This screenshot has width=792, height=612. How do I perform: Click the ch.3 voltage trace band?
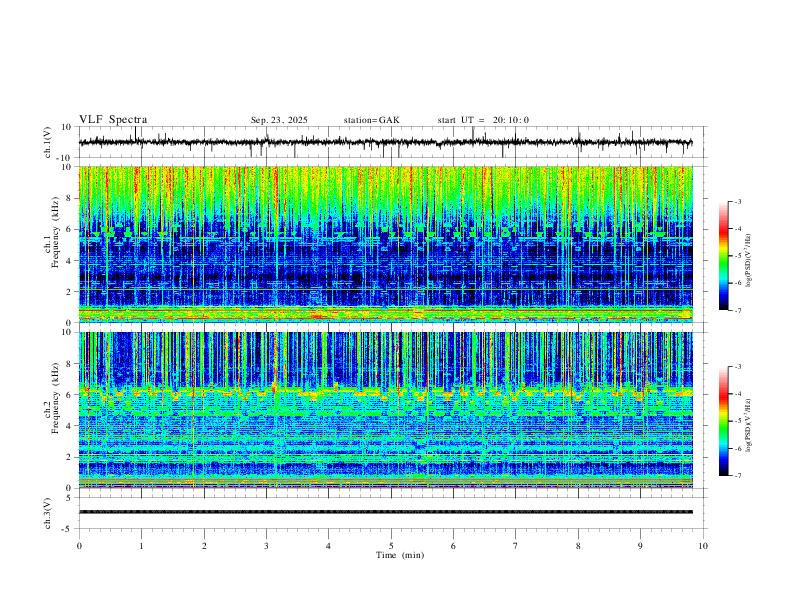pyautogui.click(x=386, y=512)
